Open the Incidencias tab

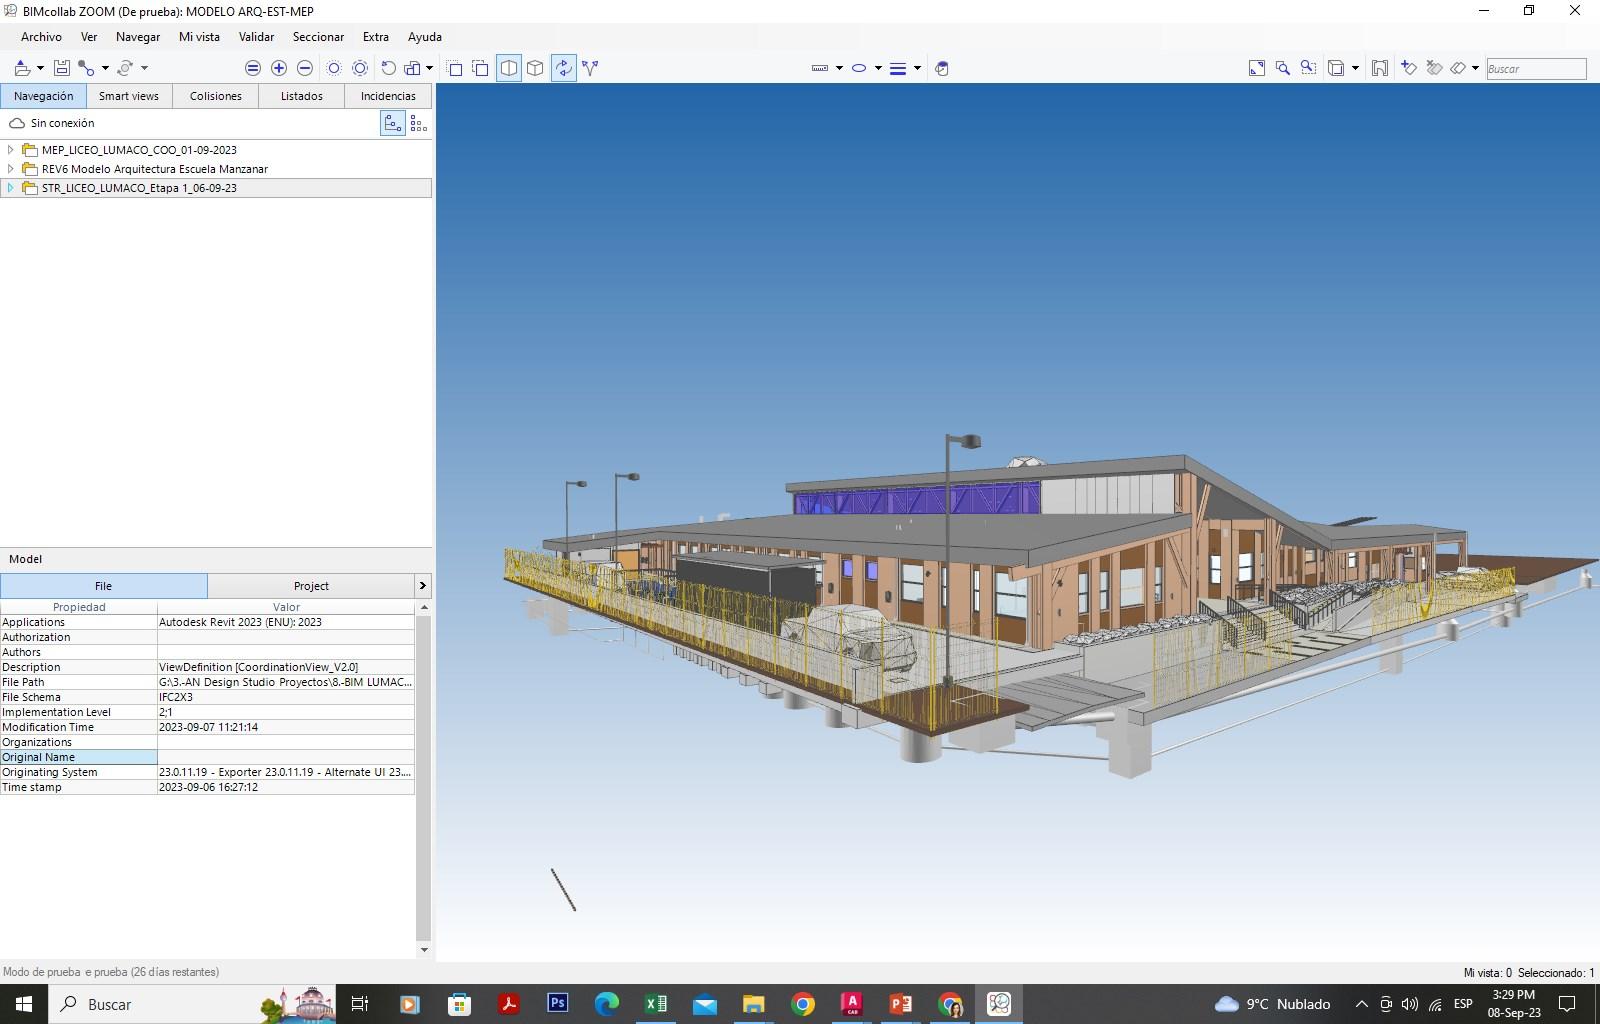388,96
